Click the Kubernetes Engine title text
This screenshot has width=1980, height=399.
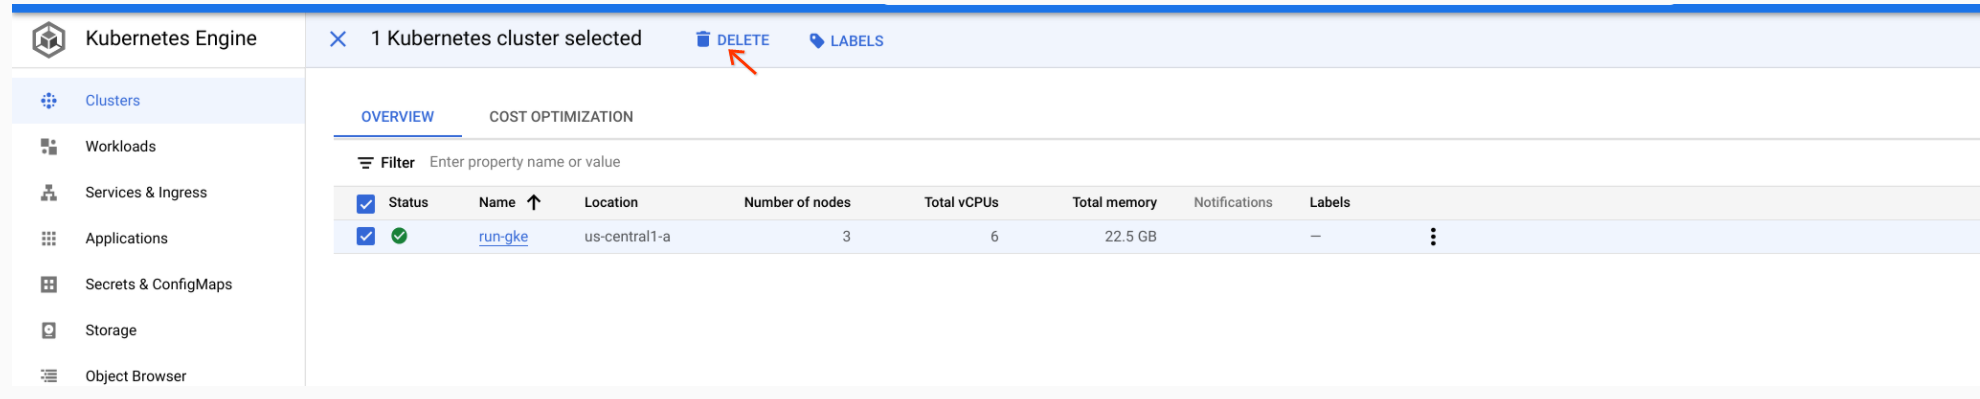pos(171,38)
